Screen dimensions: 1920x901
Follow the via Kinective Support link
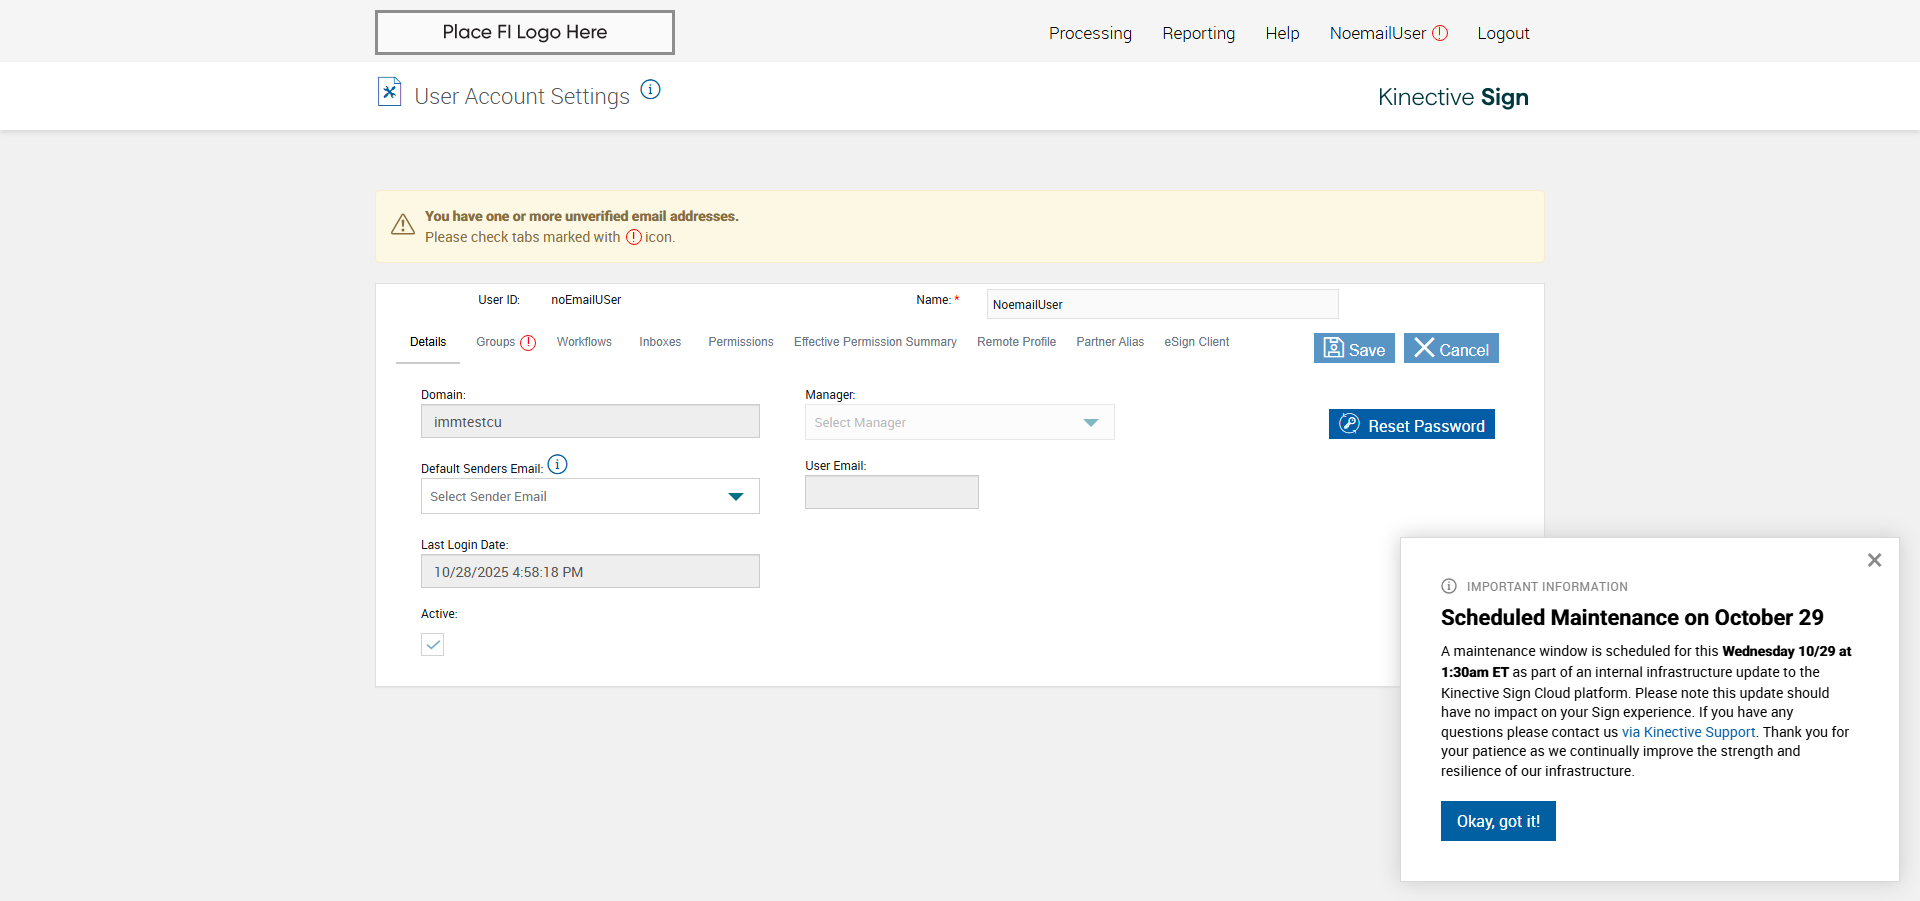1688,732
